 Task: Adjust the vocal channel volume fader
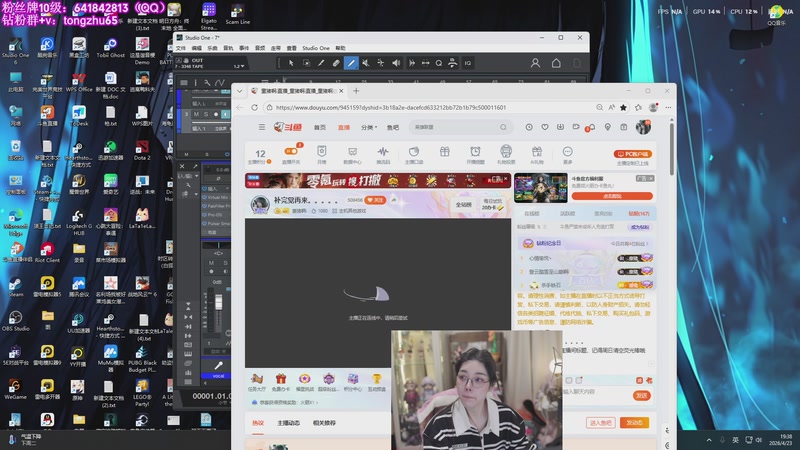click(218, 303)
